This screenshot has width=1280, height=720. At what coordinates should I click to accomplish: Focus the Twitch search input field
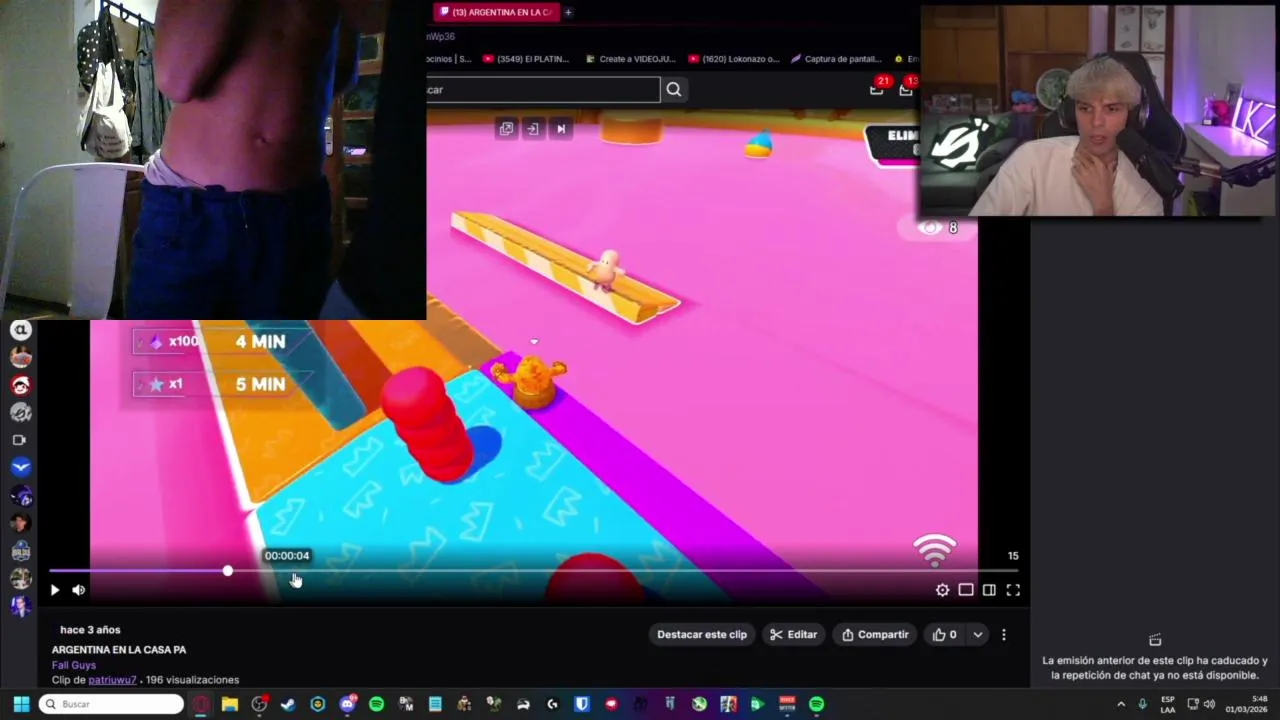[x=543, y=90]
